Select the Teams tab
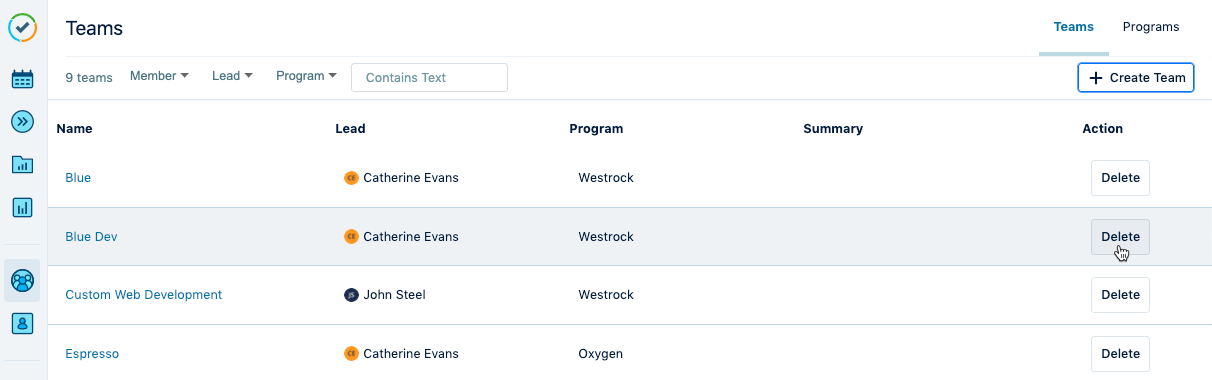 pyautogui.click(x=1074, y=27)
